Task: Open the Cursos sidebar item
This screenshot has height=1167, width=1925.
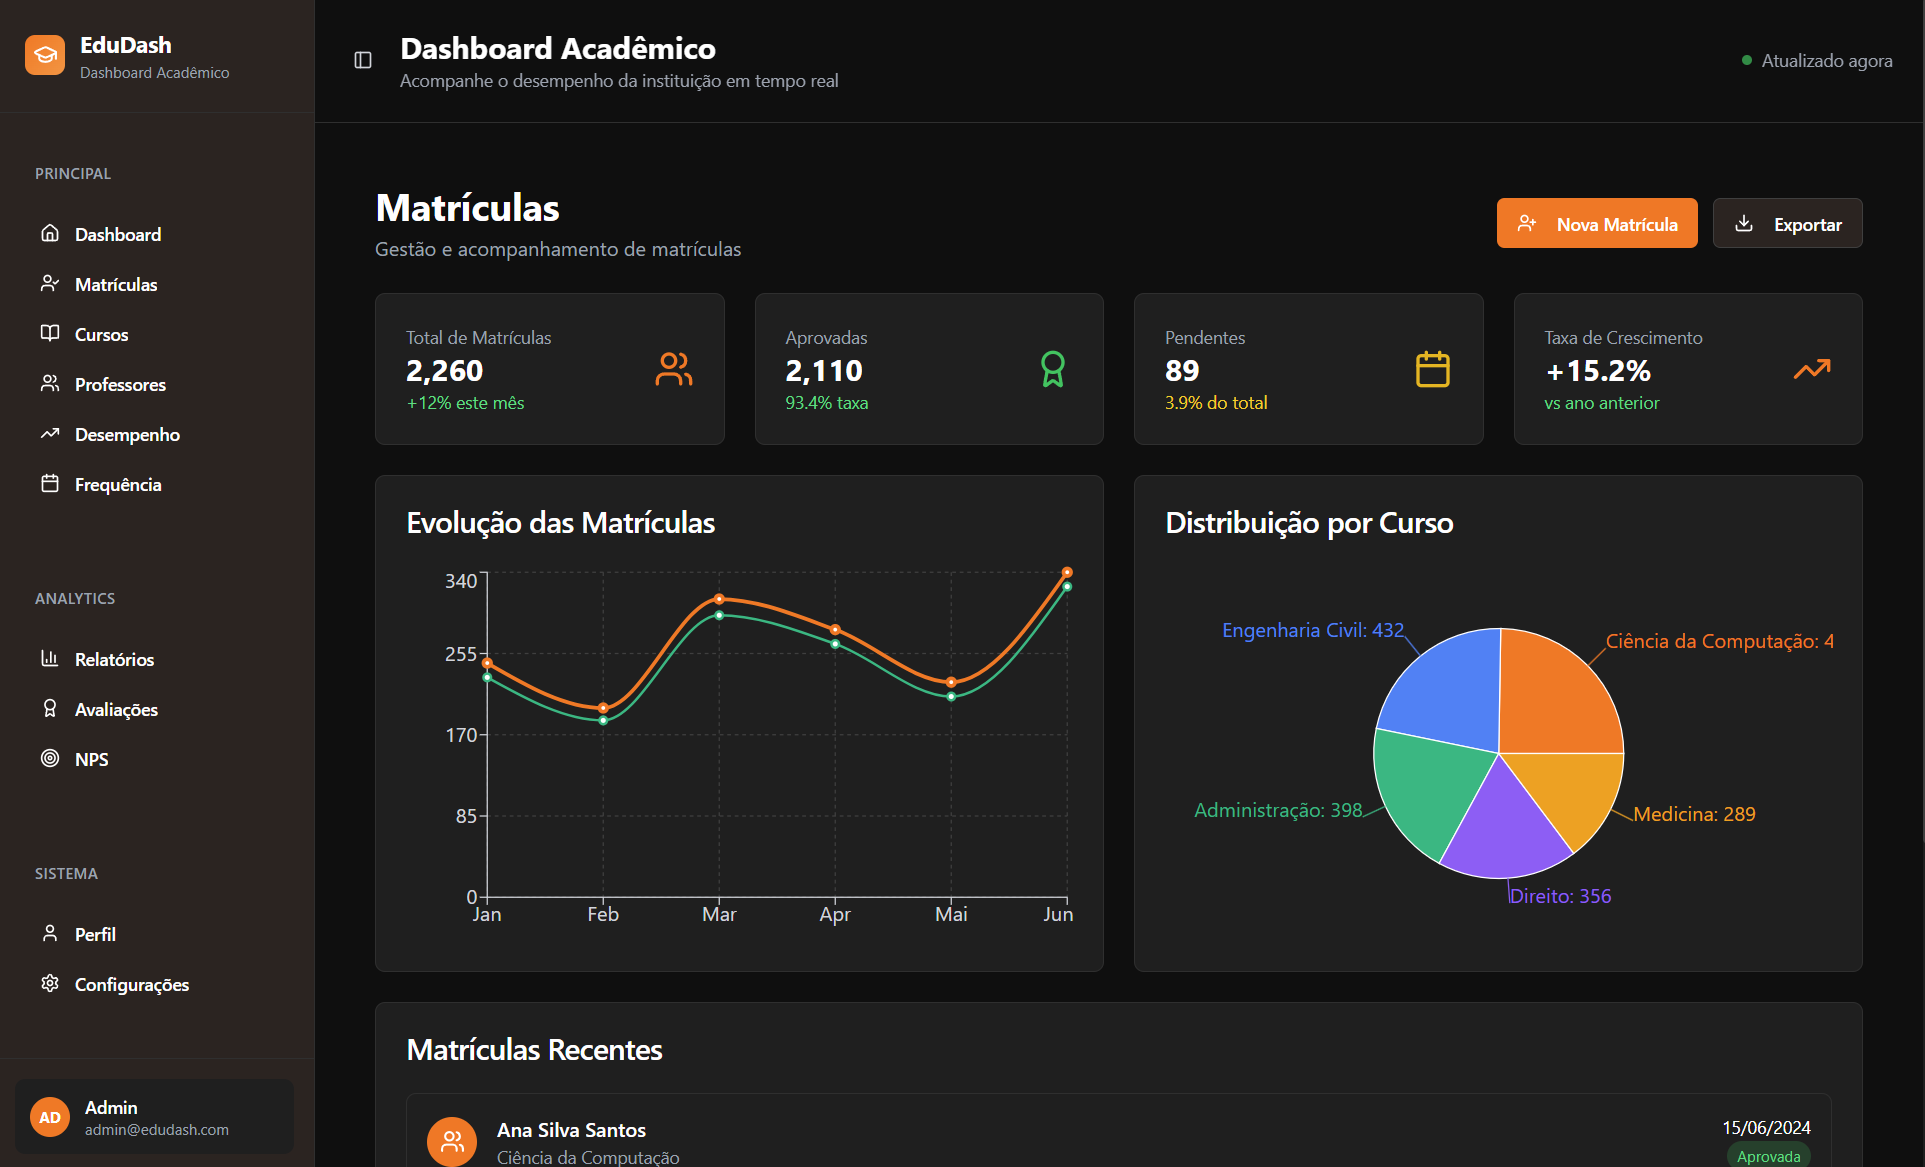Action: pyautogui.click(x=101, y=334)
